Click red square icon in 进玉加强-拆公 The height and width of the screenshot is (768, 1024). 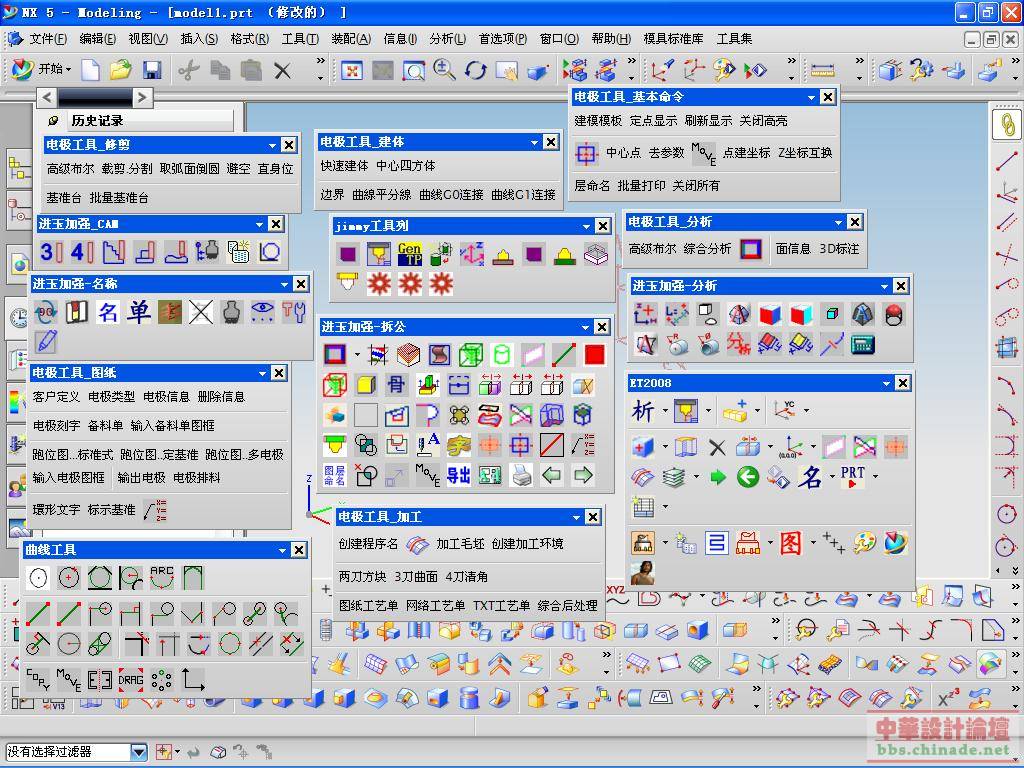[x=594, y=355]
